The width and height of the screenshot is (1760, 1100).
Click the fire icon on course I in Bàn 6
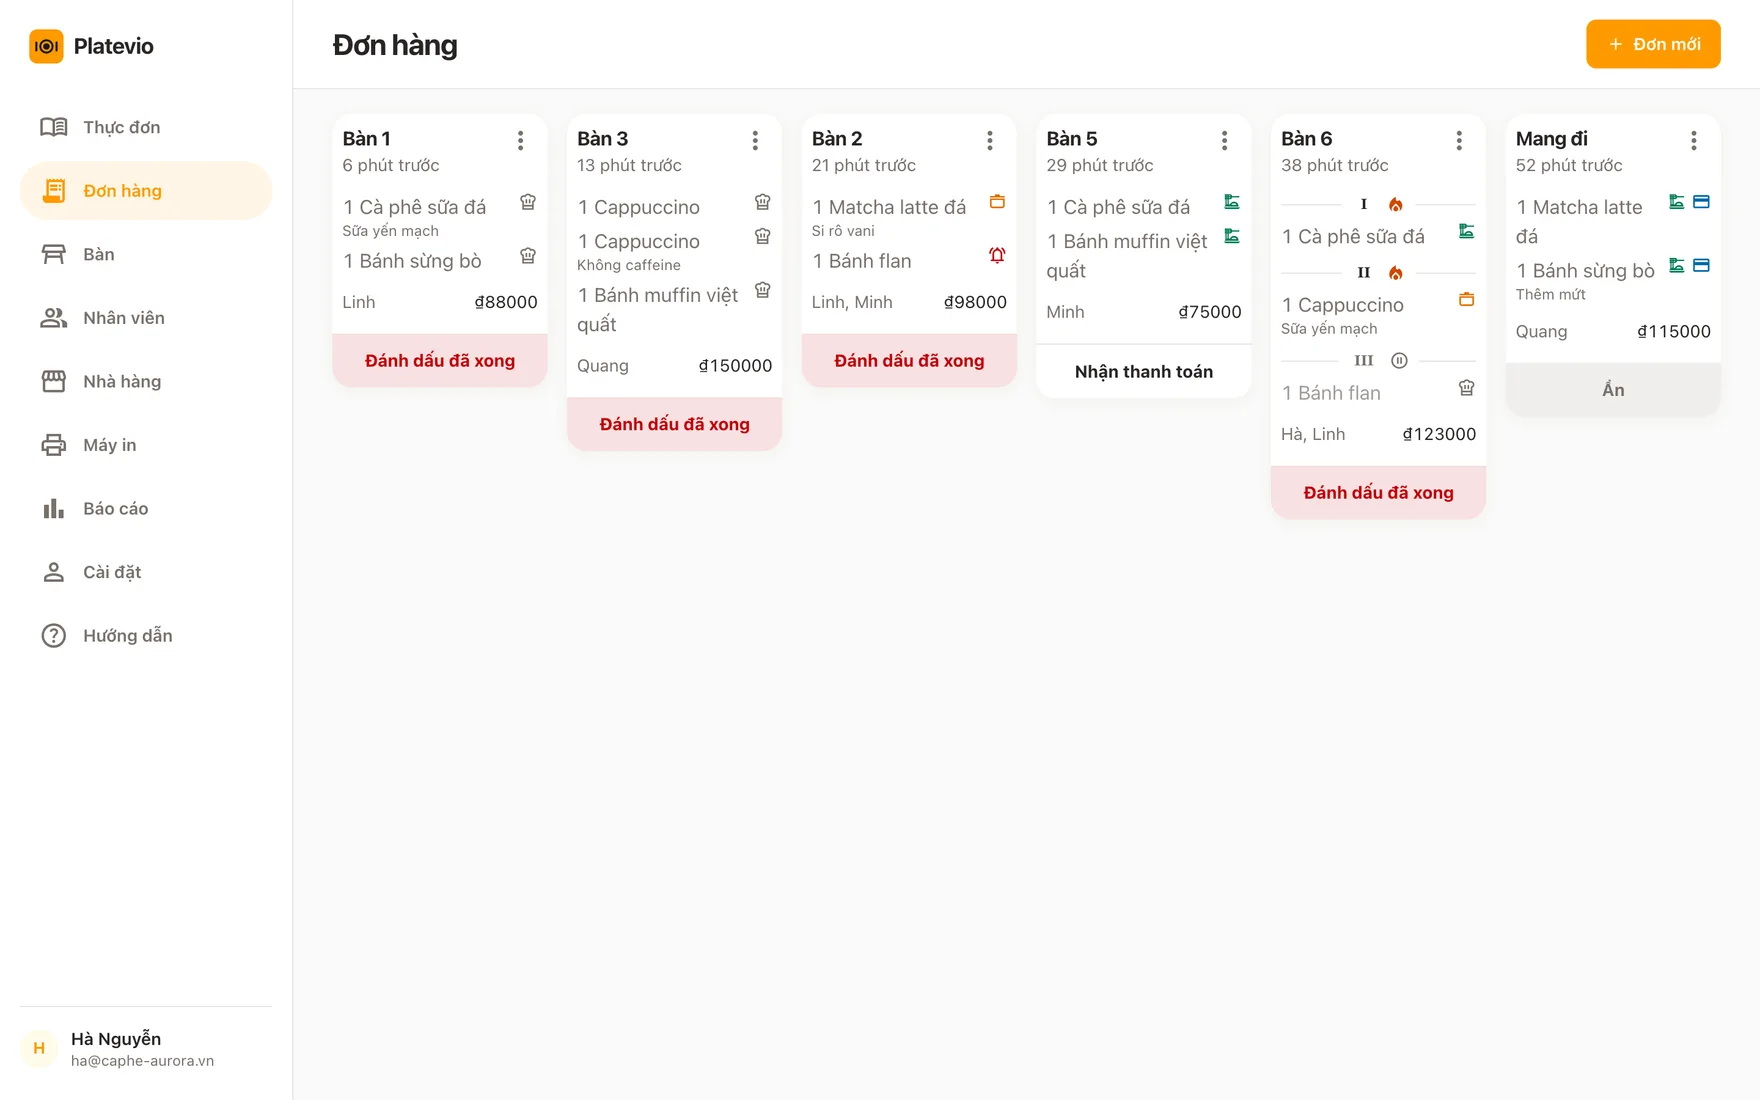tap(1396, 205)
